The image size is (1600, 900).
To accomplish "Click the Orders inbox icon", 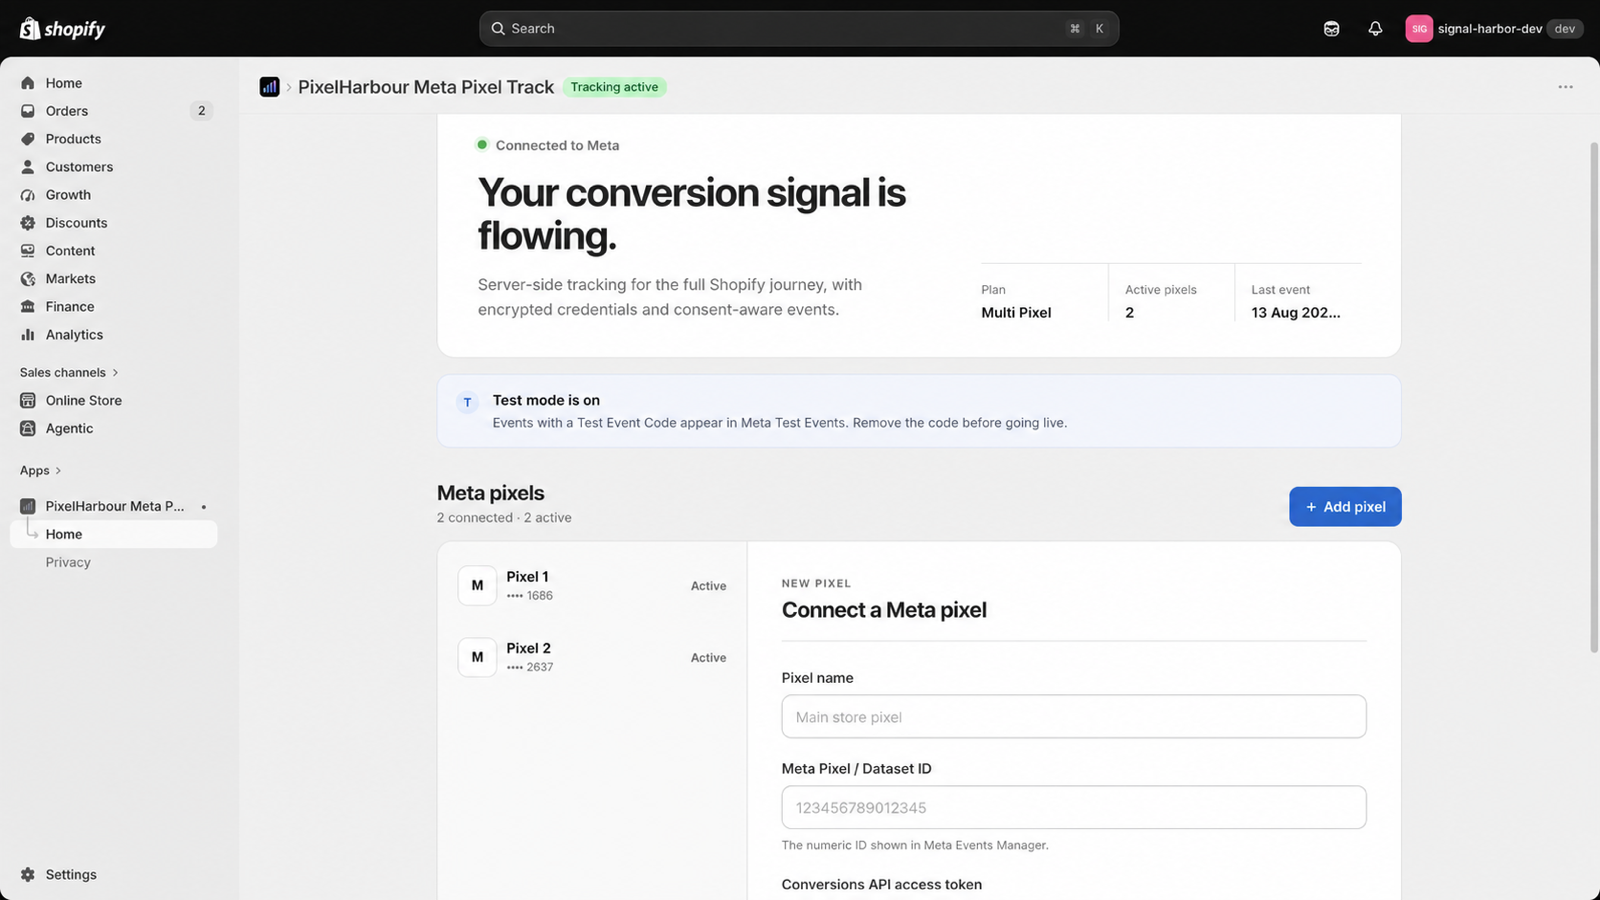I will click(x=28, y=111).
